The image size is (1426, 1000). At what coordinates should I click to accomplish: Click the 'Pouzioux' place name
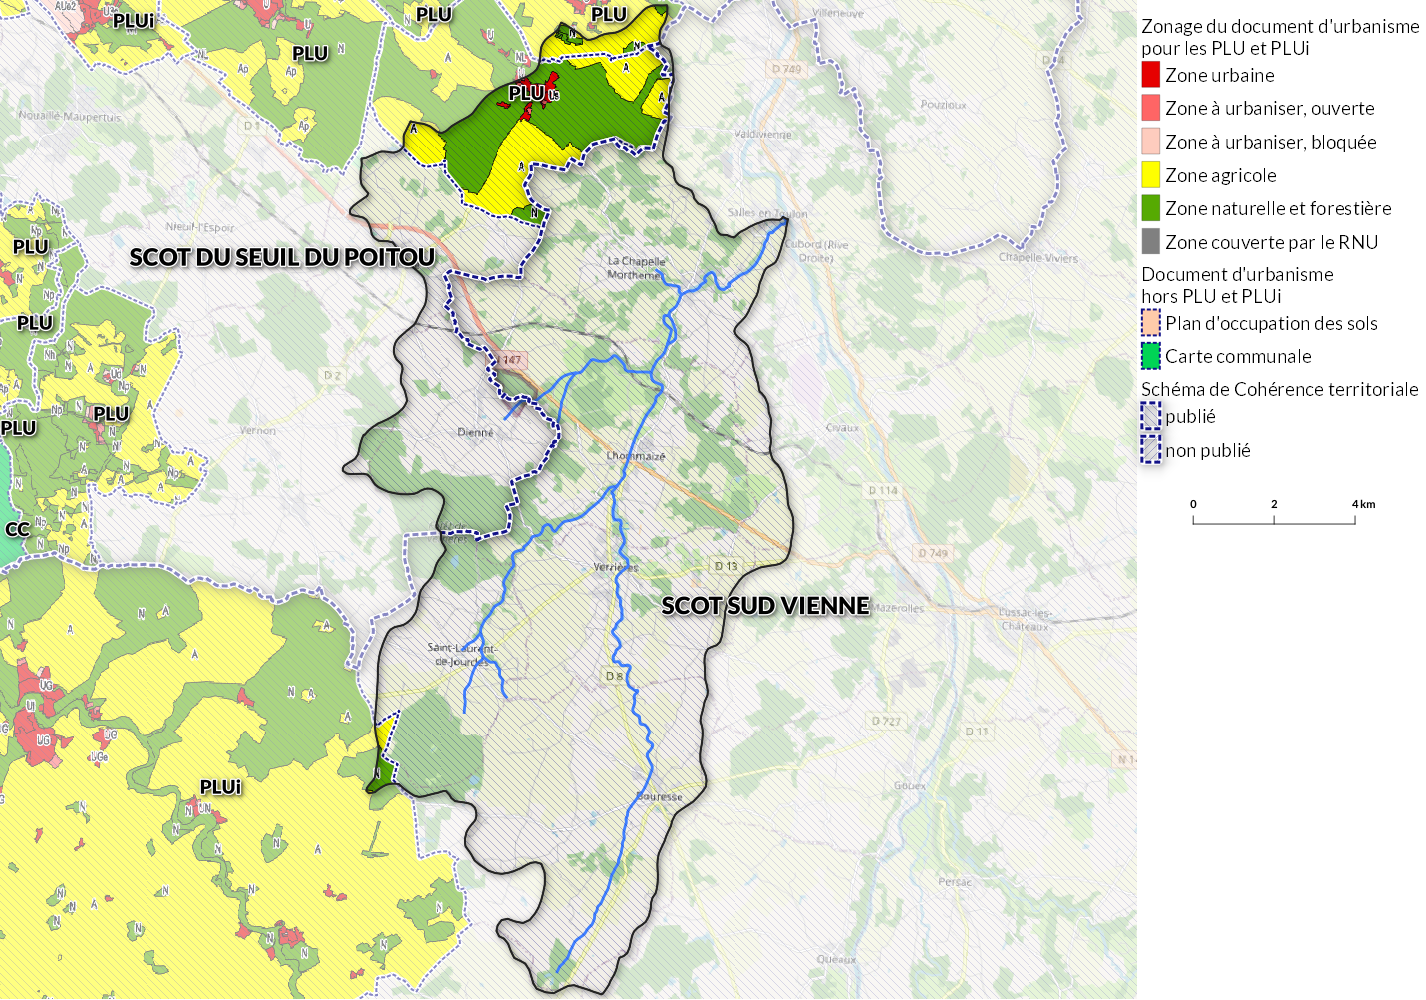[943, 104]
